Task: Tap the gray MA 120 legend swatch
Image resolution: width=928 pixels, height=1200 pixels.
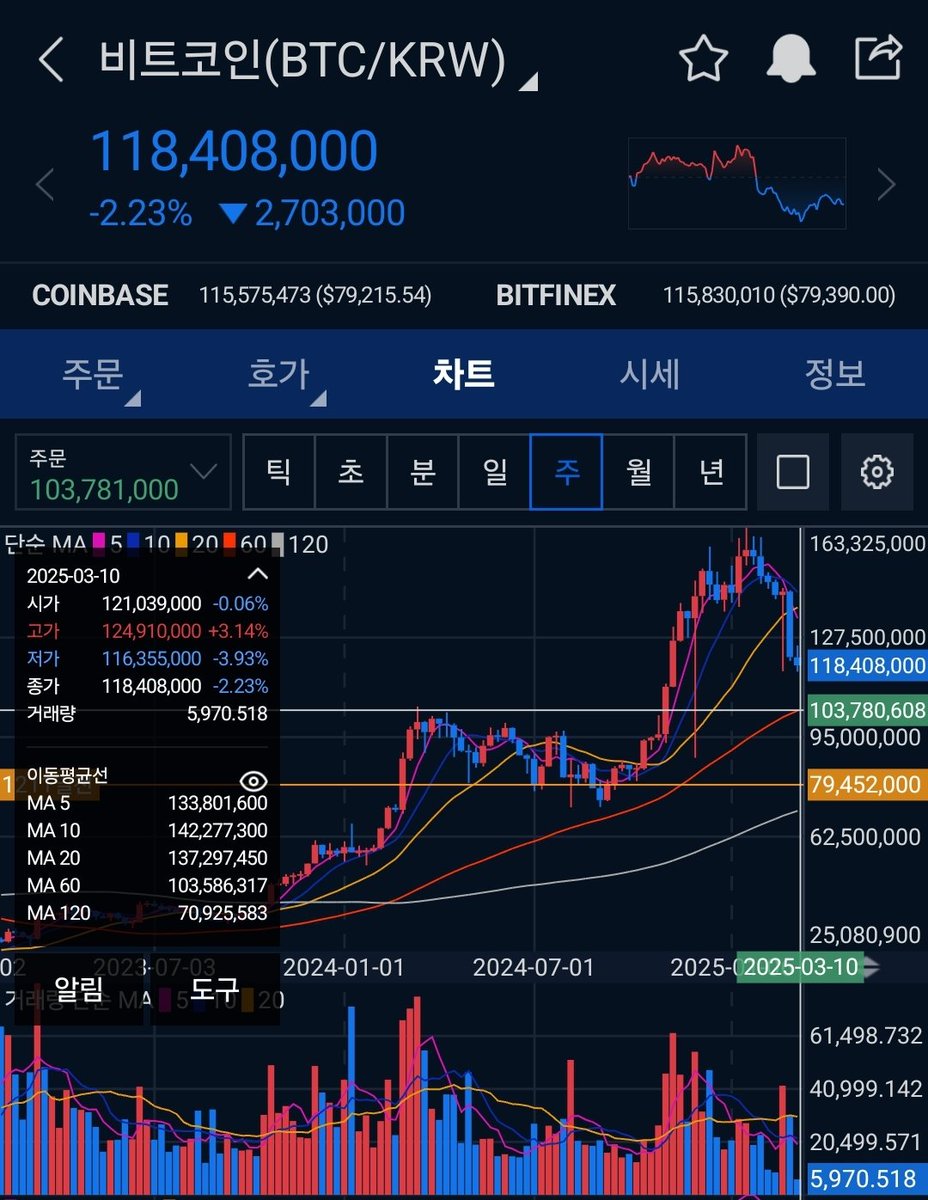Action: (278, 544)
